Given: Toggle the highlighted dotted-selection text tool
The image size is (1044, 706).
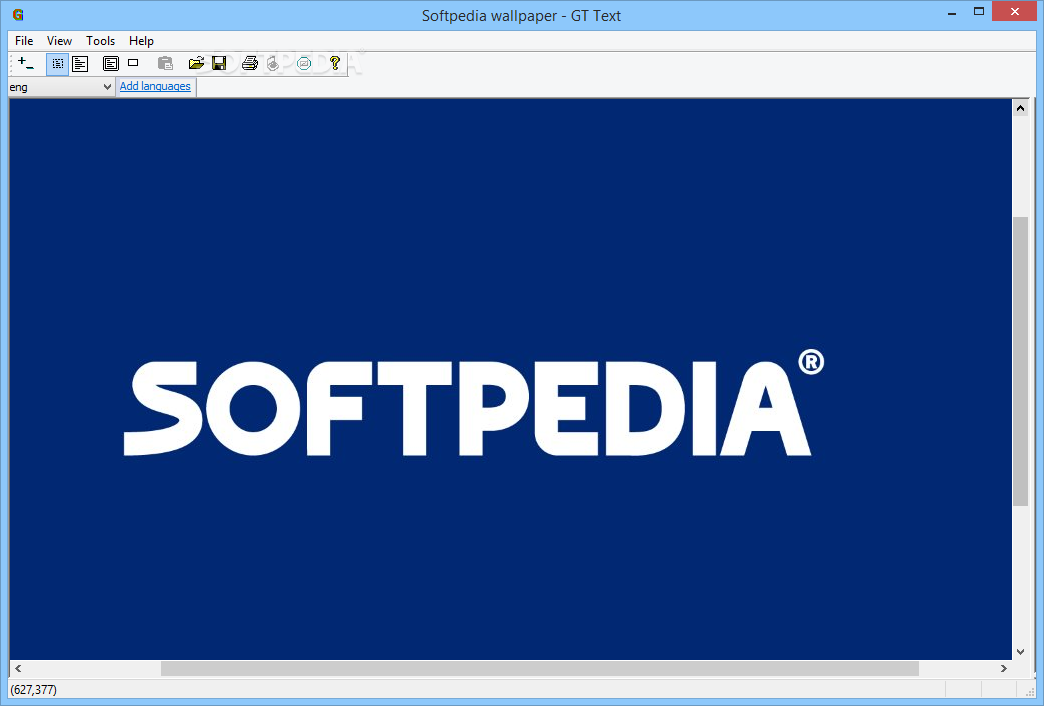Looking at the screenshot, I should click(x=57, y=64).
